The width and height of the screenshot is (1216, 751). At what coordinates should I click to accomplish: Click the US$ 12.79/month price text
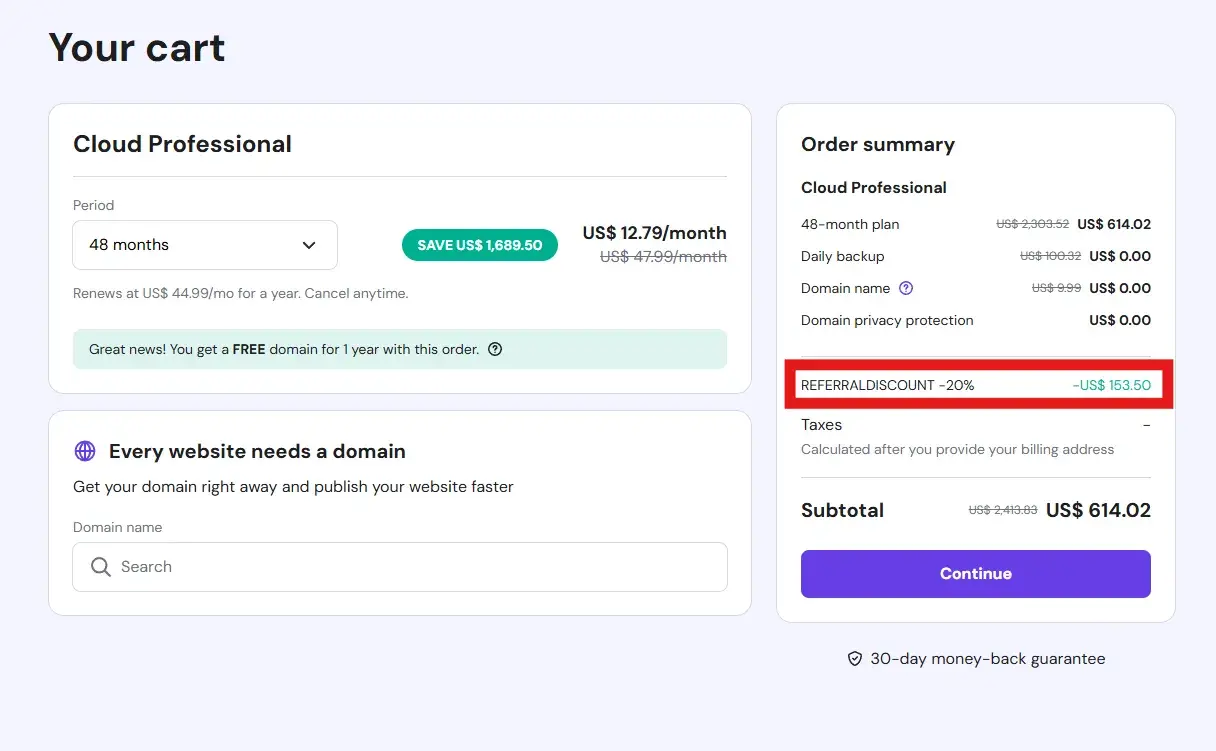pyautogui.click(x=654, y=233)
